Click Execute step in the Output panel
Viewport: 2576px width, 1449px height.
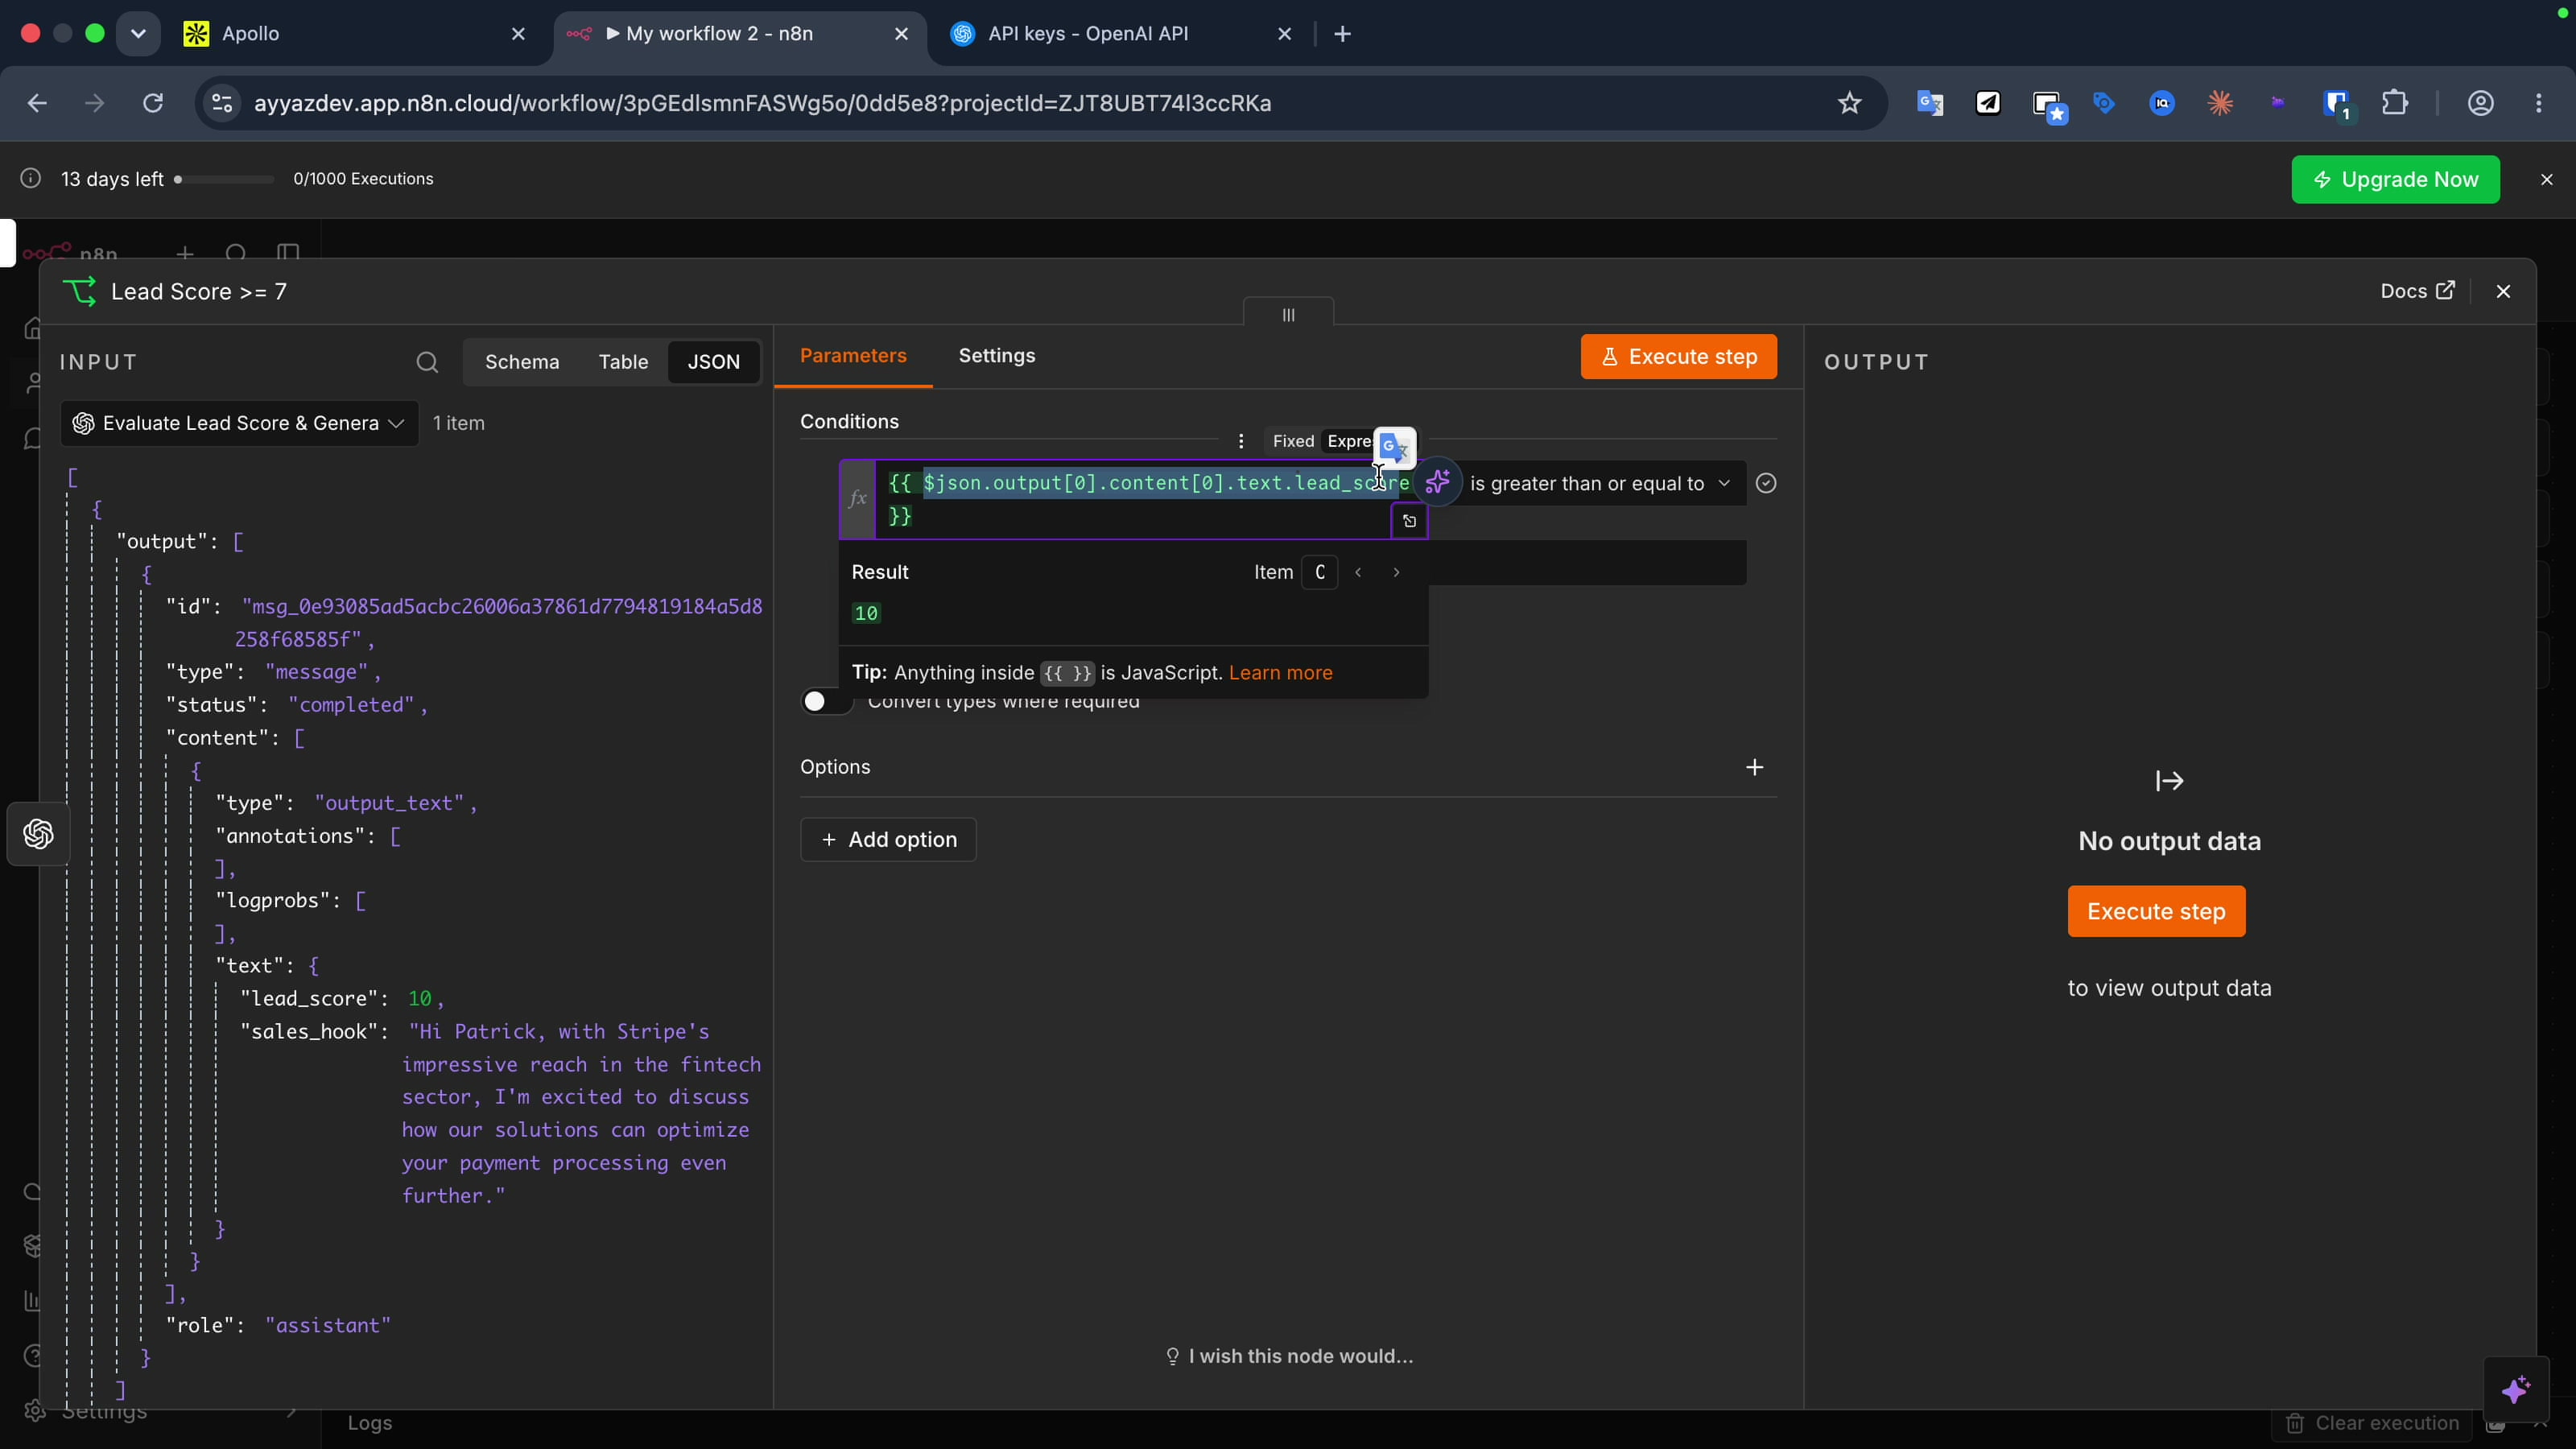[2156, 911]
